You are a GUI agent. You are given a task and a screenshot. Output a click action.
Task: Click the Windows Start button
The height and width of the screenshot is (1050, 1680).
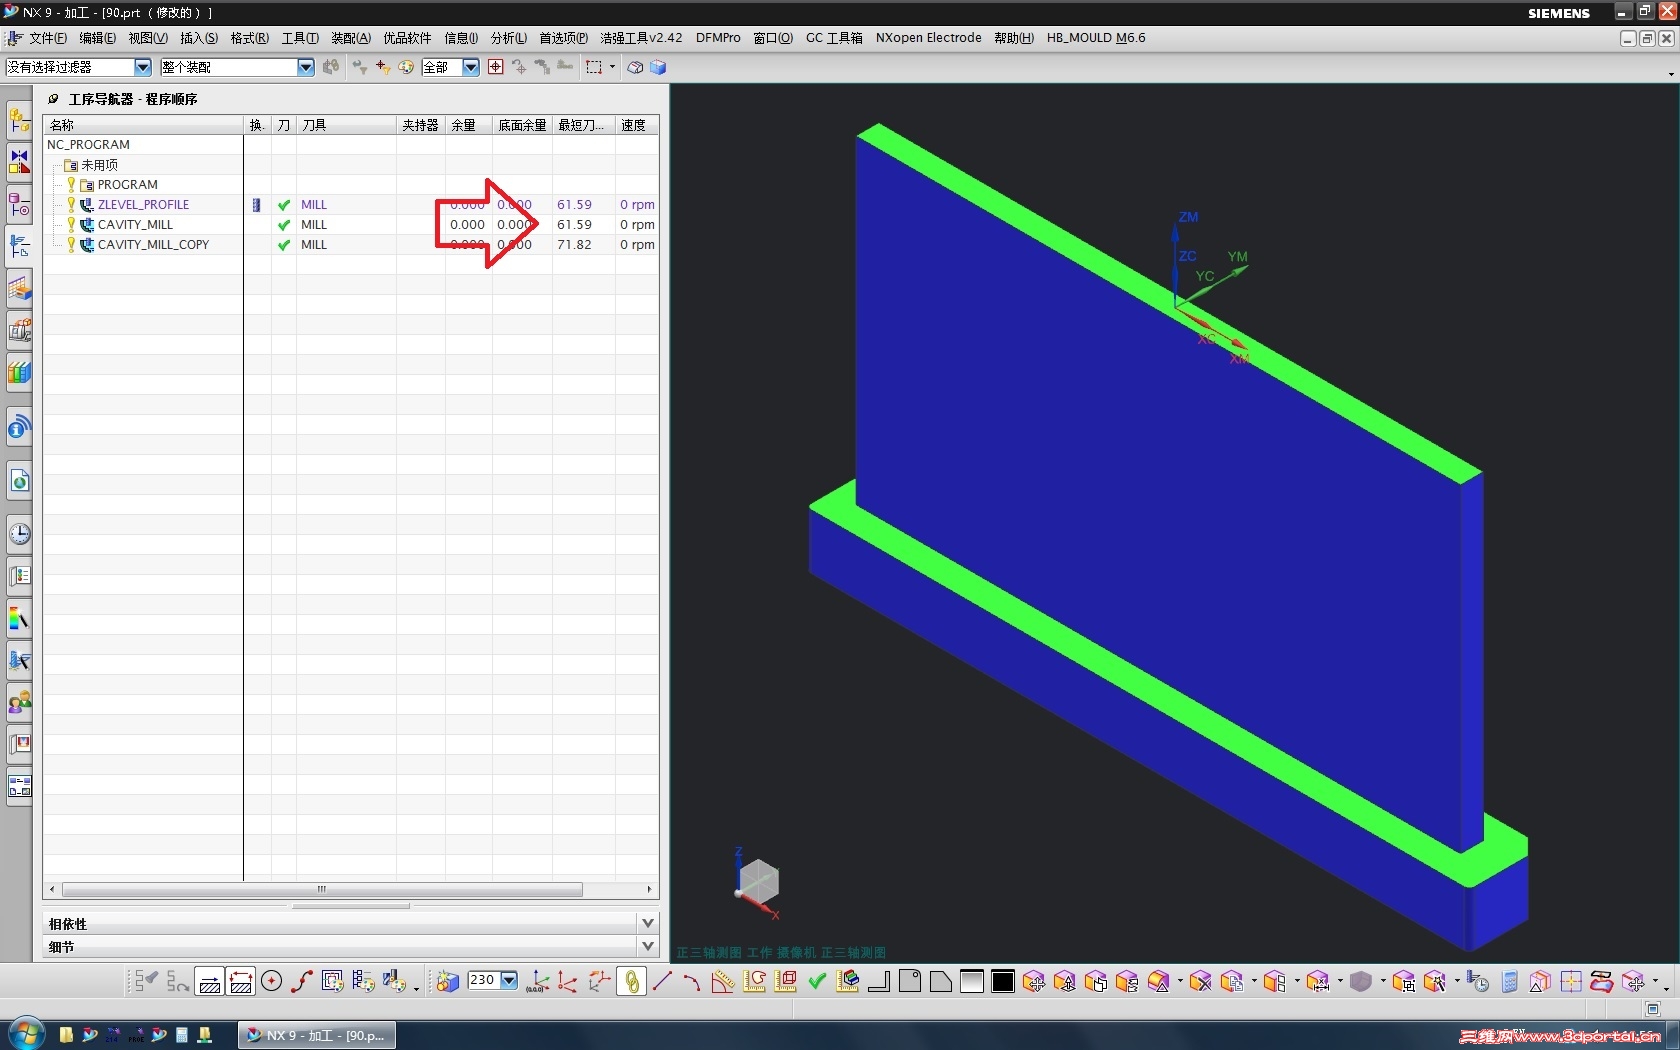pos(24,1034)
